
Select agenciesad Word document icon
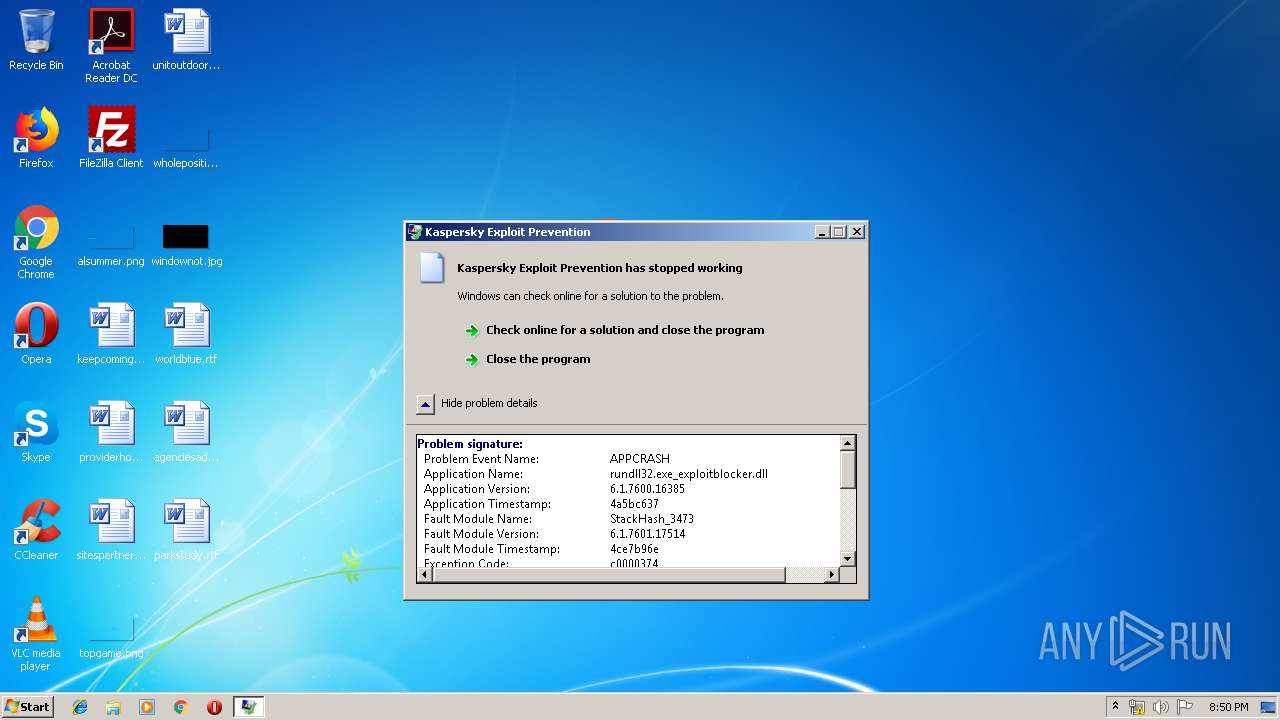(x=186, y=432)
